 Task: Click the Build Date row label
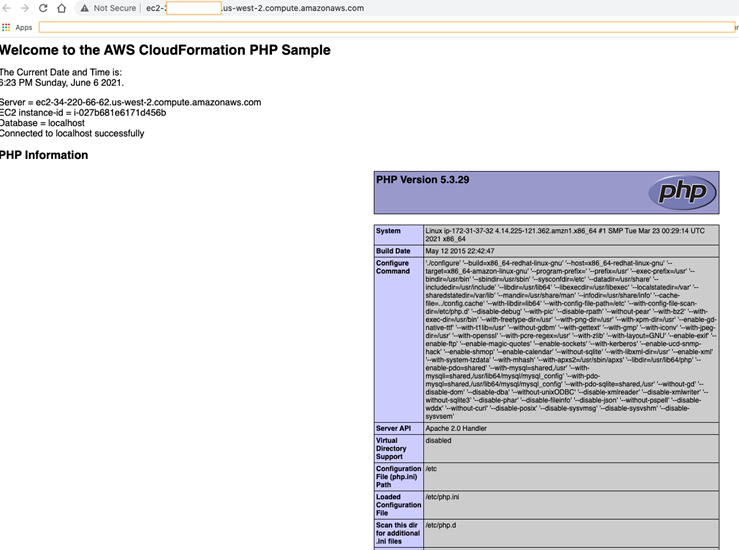tap(393, 251)
